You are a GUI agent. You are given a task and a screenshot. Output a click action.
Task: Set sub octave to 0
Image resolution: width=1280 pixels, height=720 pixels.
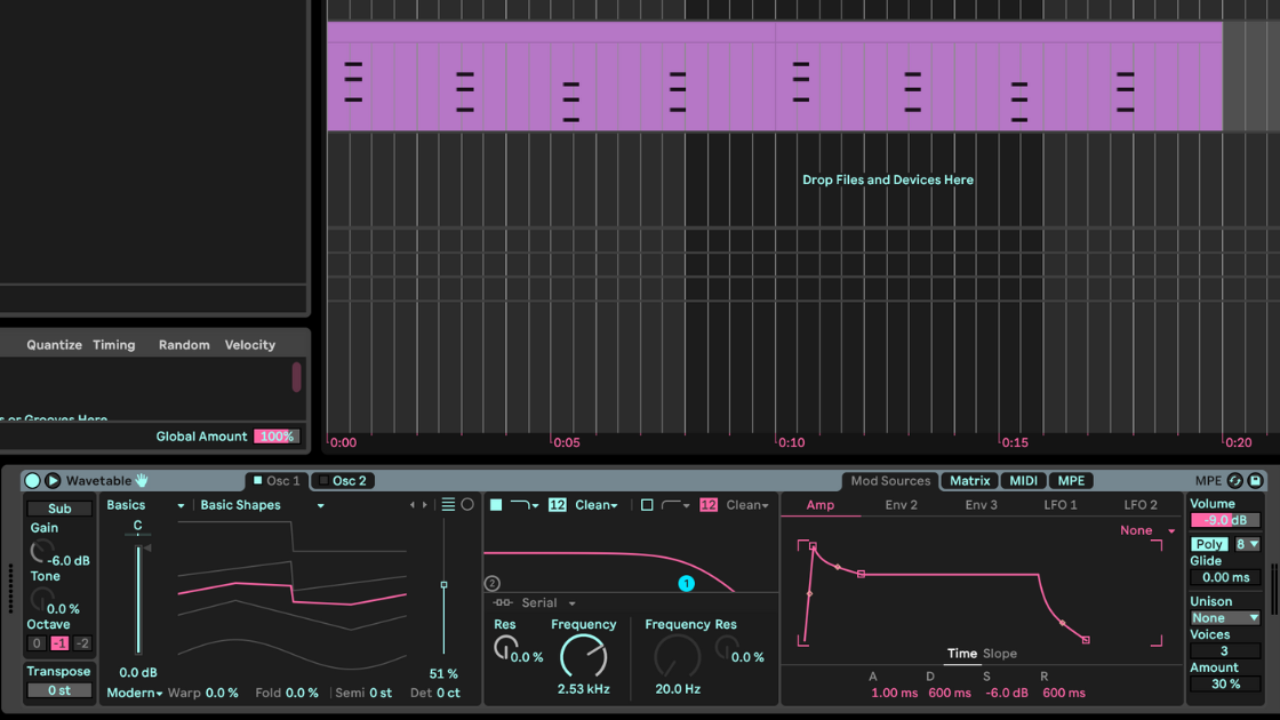coord(37,643)
